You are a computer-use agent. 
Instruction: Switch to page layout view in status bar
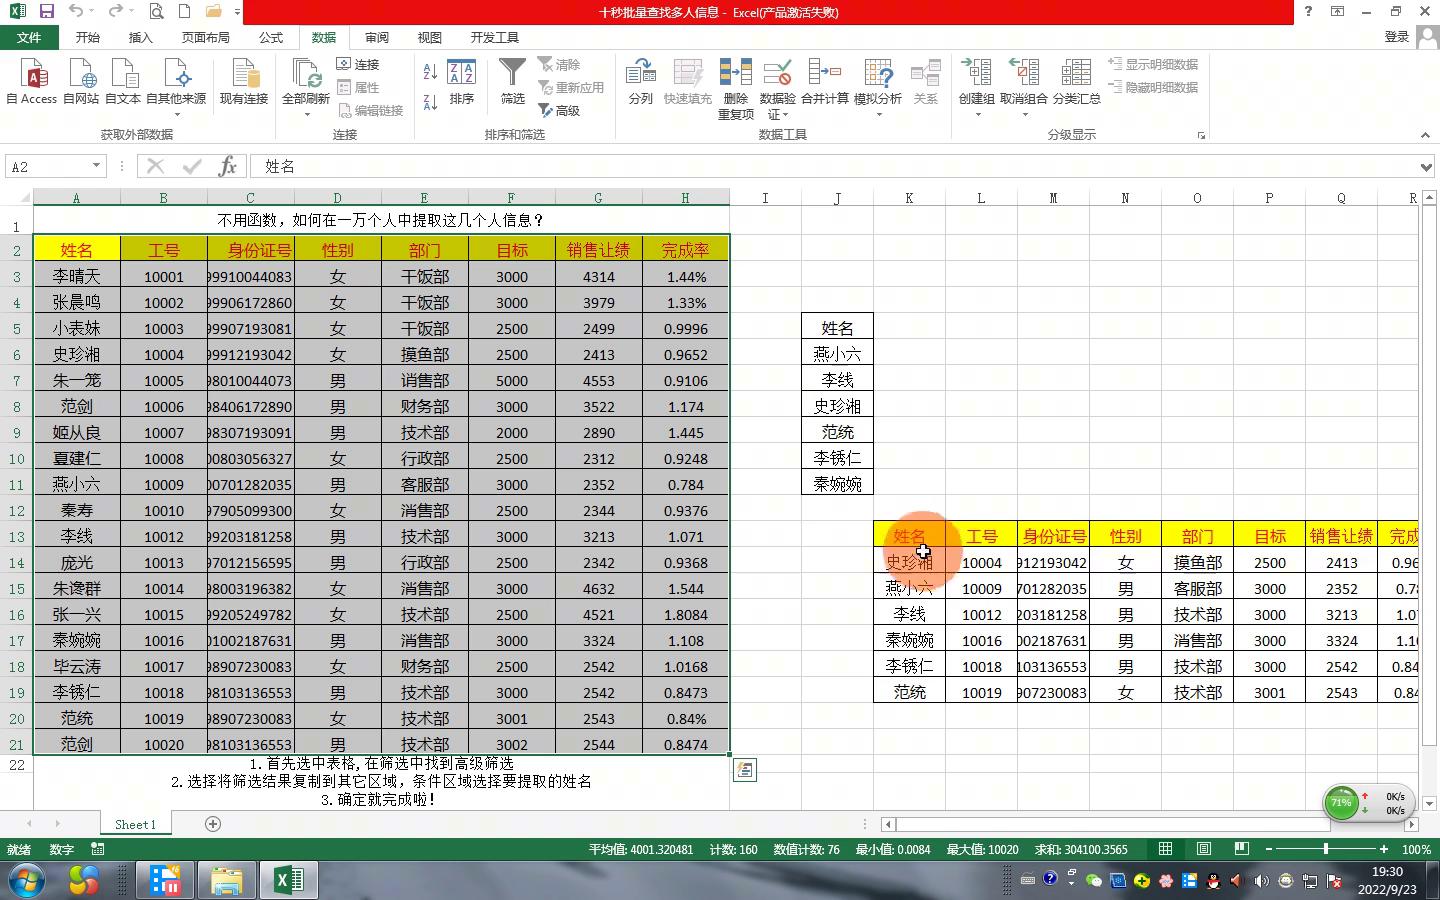click(x=1204, y=849)
